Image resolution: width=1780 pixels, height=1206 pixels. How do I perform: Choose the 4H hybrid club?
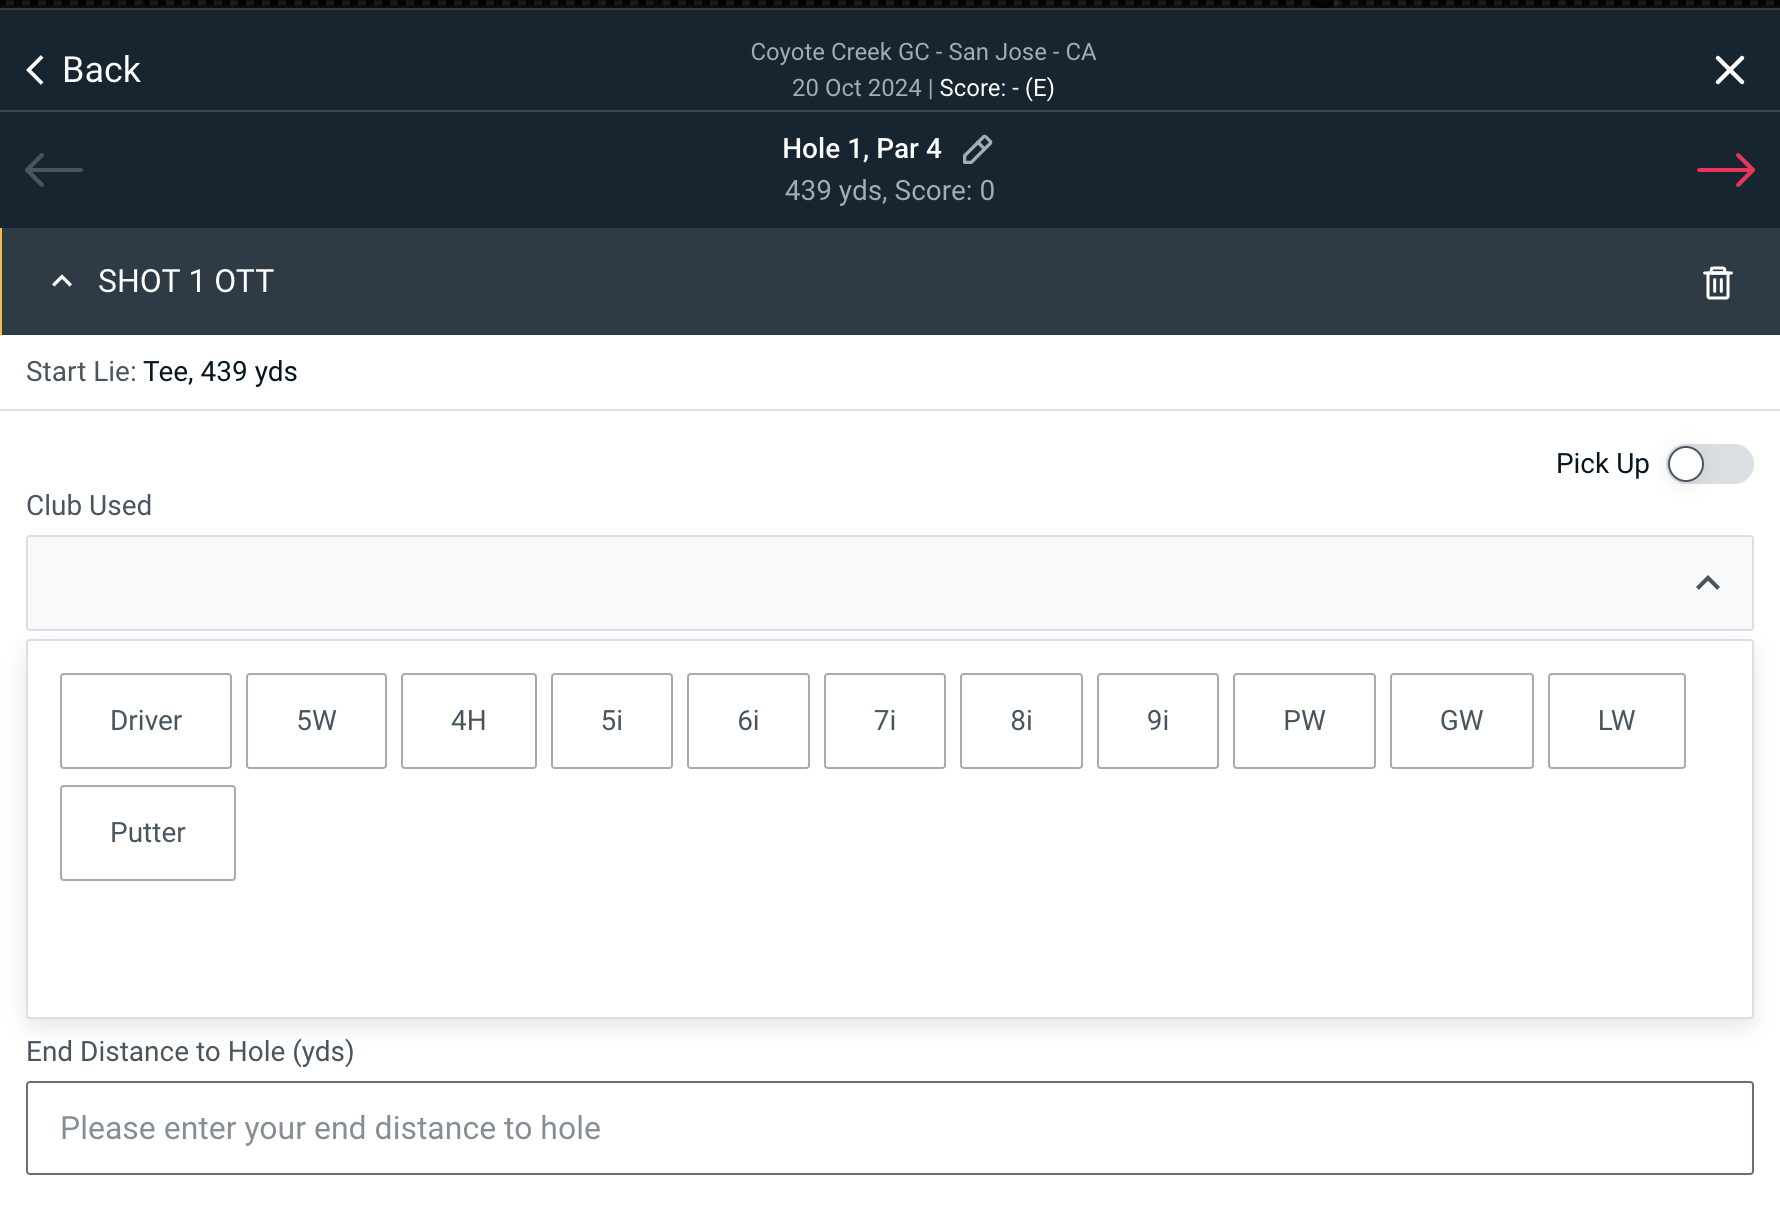468,721
